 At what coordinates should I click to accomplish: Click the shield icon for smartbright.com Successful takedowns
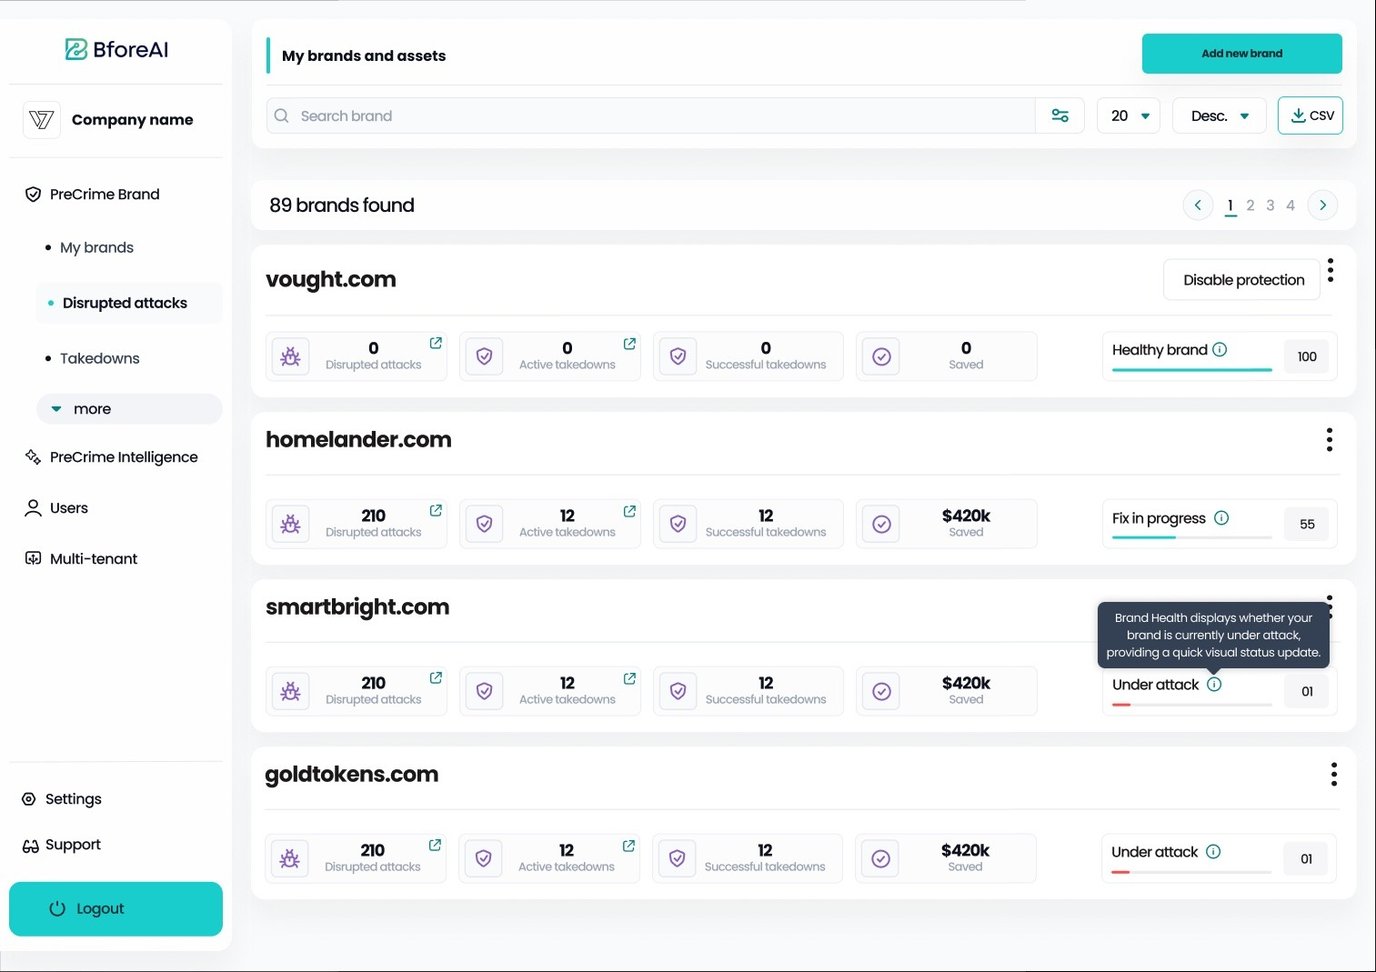pos(678,691)
